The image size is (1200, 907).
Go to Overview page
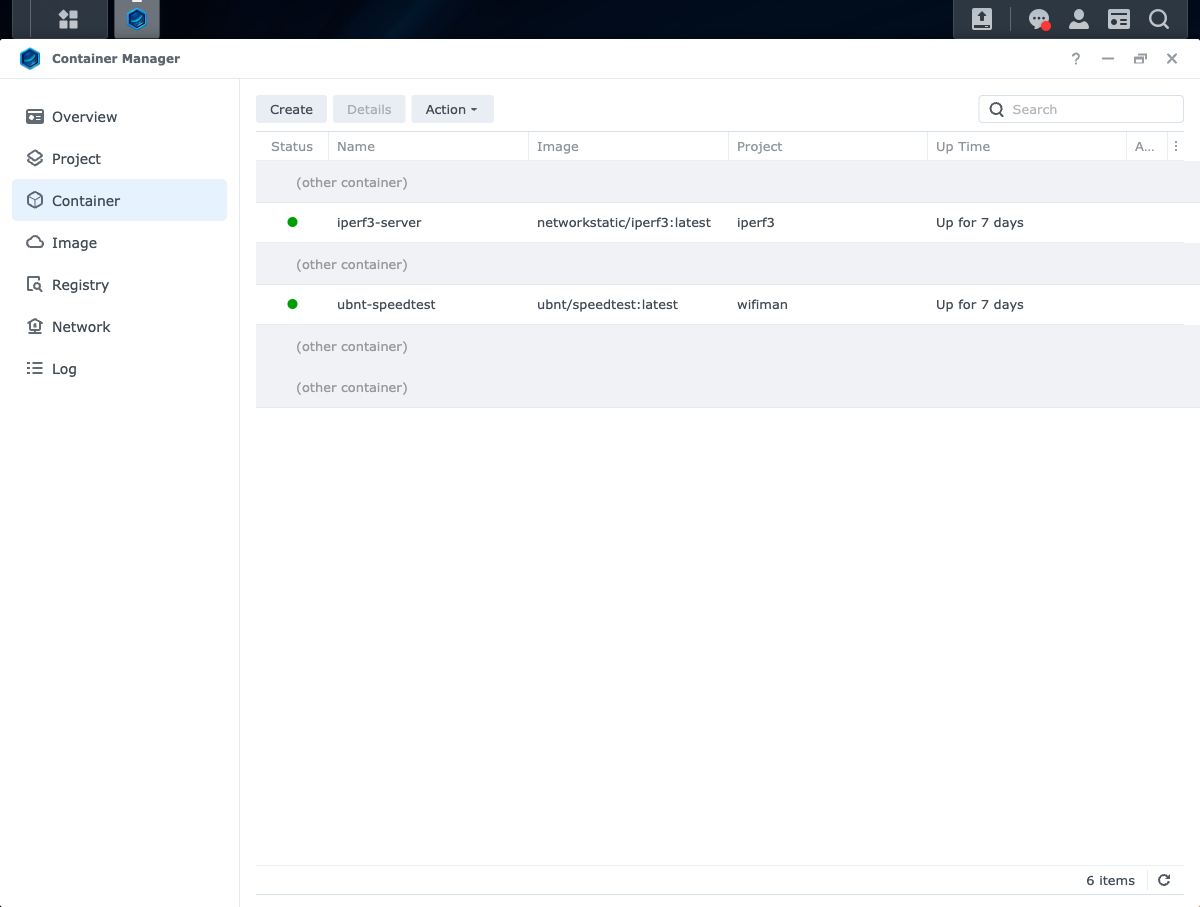(x=119, y=117)
